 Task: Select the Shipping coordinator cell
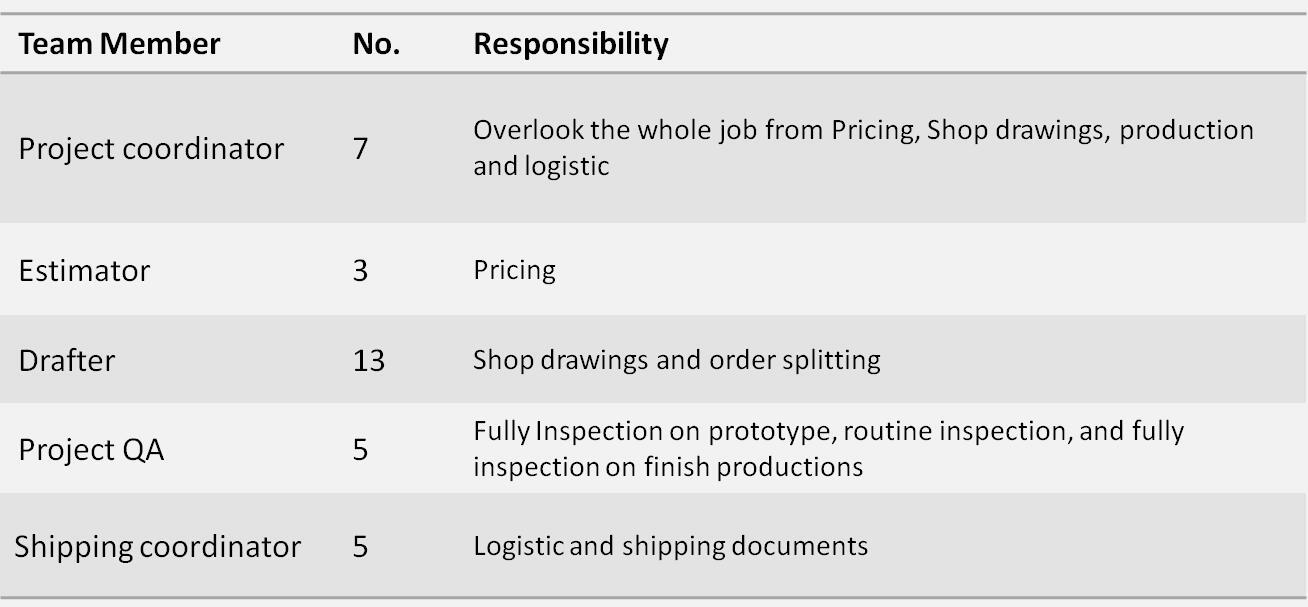pos(157,547)
